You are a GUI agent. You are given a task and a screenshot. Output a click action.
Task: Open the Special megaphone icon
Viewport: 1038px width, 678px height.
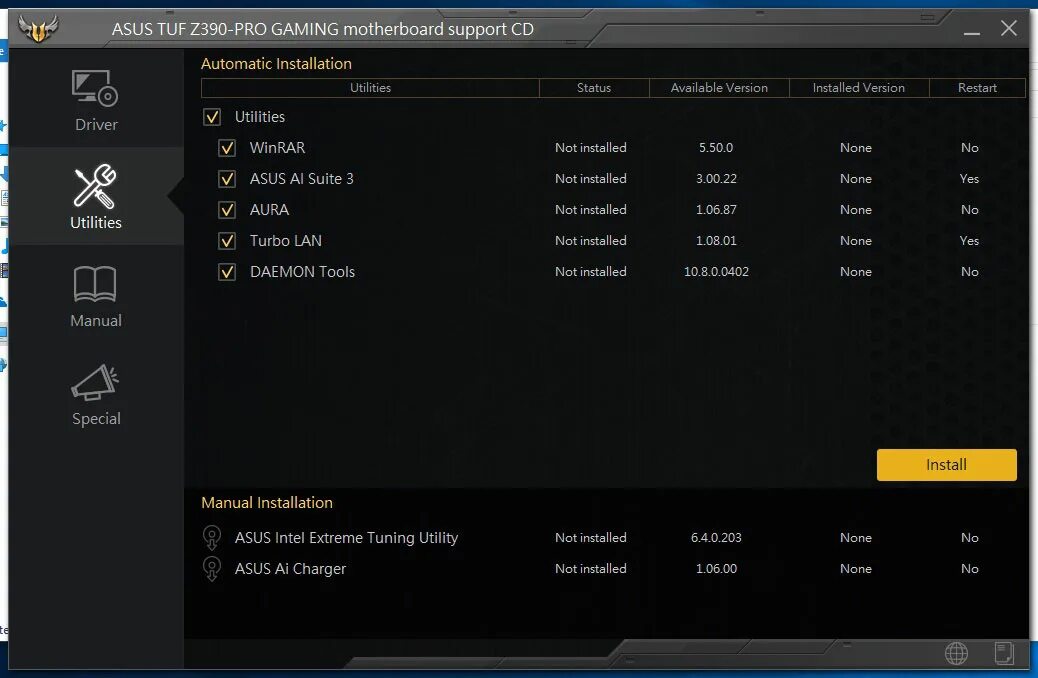point(95,382)
